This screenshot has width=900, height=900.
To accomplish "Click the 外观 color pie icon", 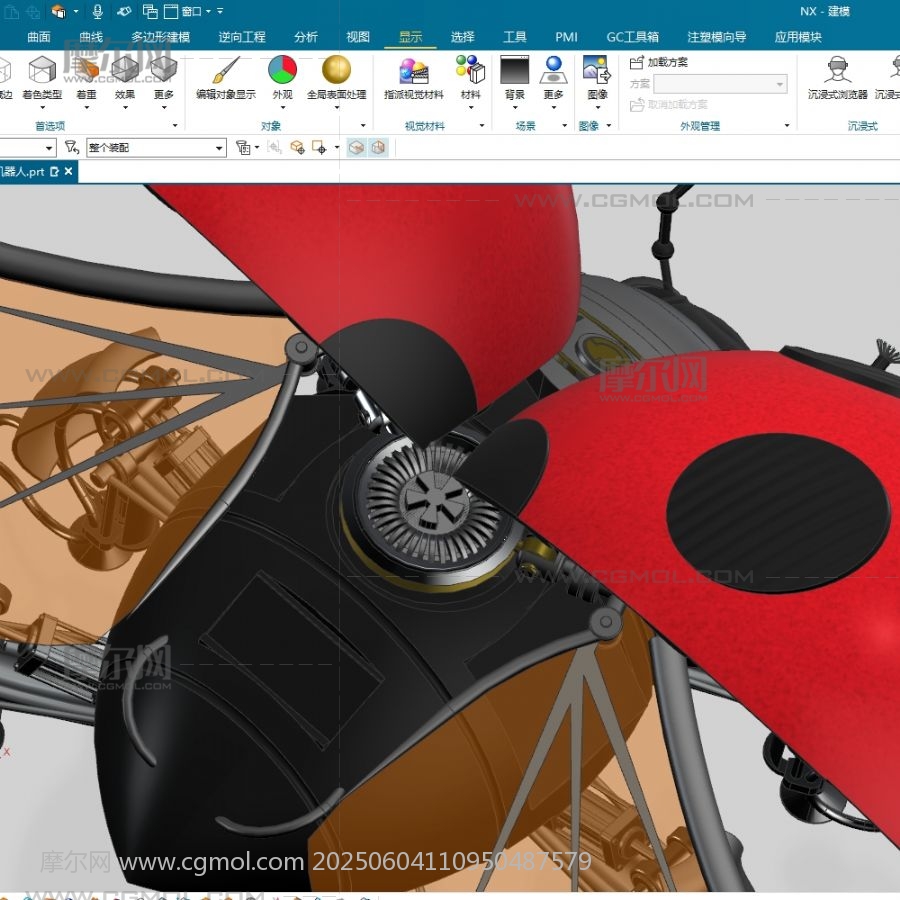I will (x=282, y=69).
